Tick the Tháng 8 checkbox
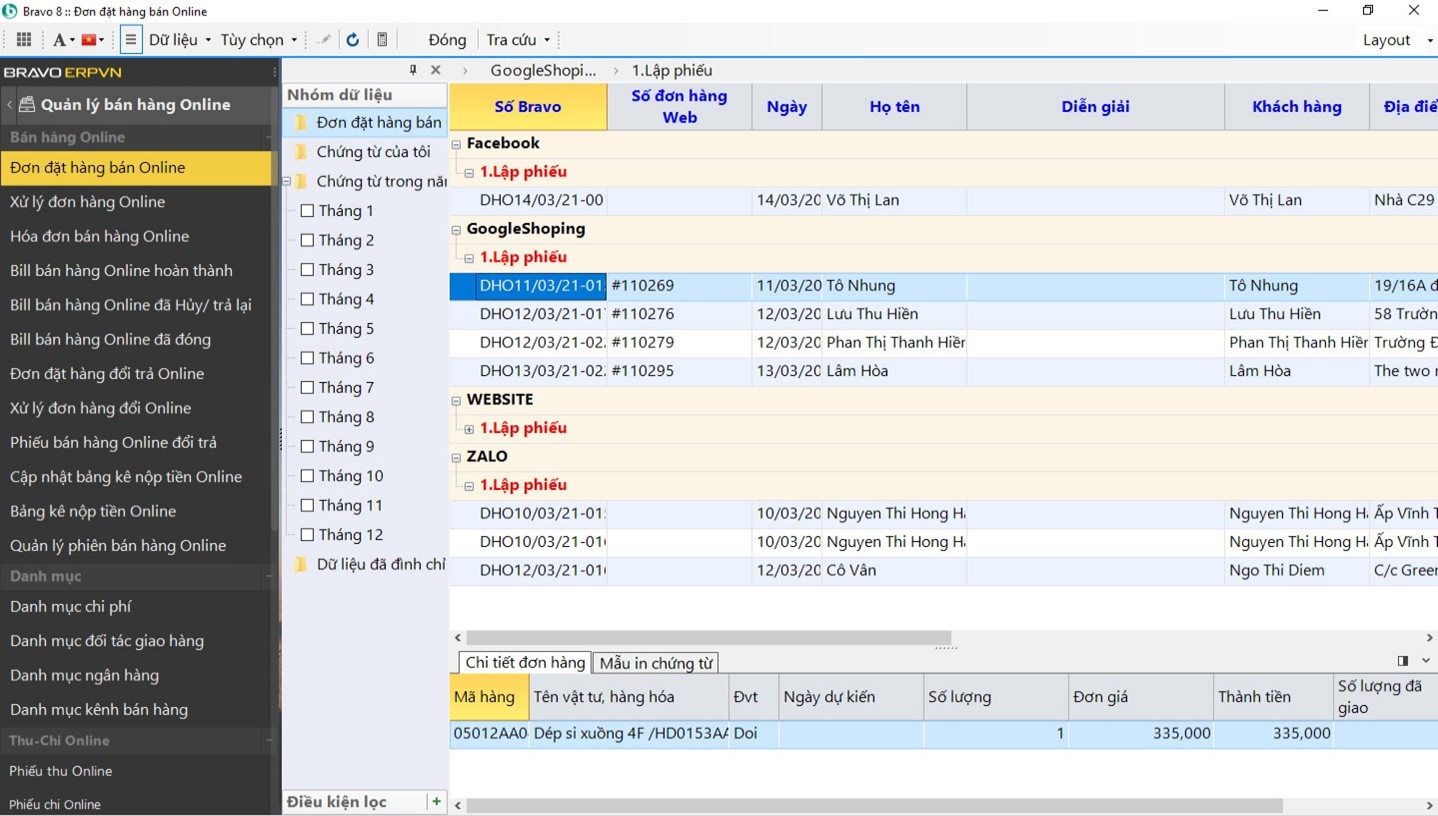1438x816 pixels. pos(307,417)
